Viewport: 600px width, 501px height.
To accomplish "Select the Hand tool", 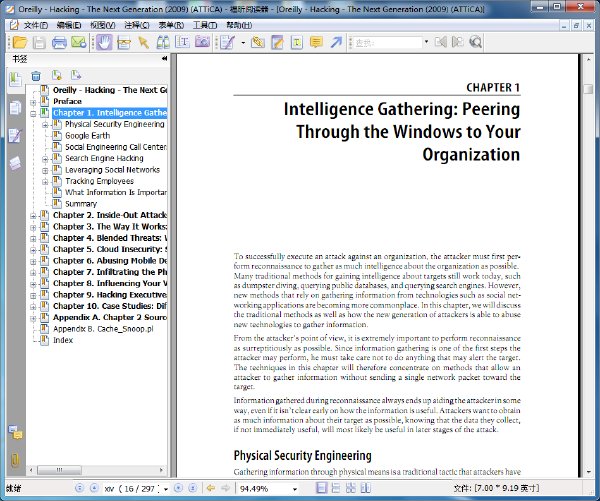I will 104,42.
